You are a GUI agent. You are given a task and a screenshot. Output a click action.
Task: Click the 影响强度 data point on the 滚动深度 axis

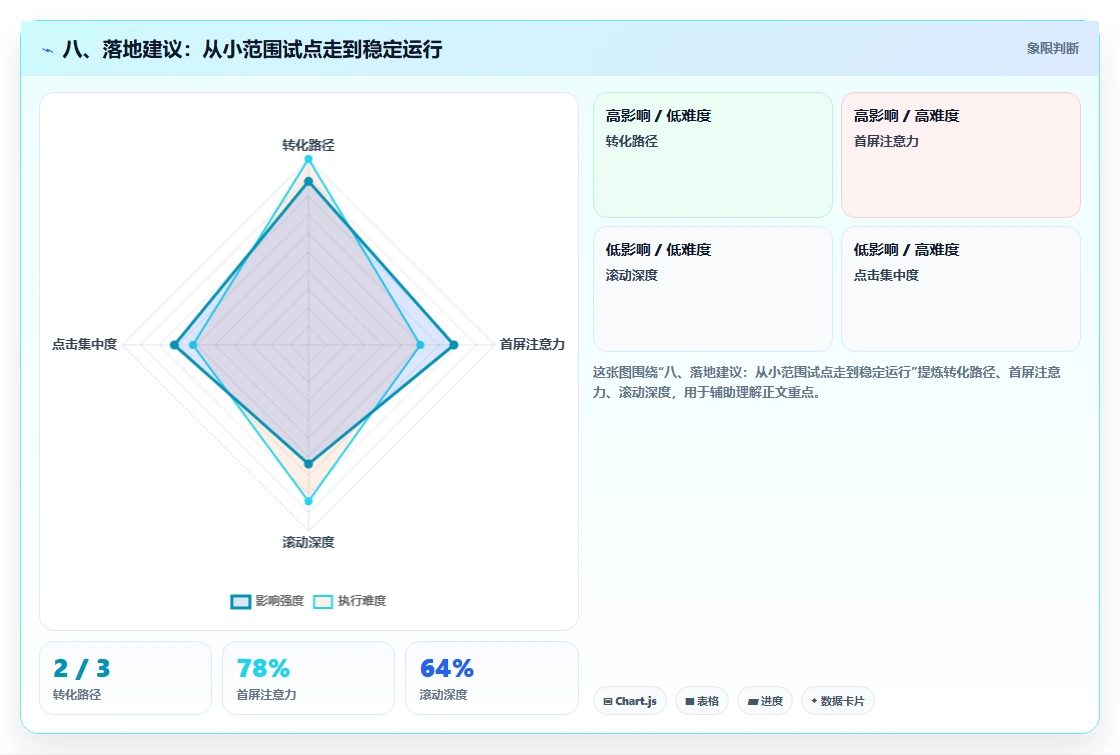tap(309, 464)
